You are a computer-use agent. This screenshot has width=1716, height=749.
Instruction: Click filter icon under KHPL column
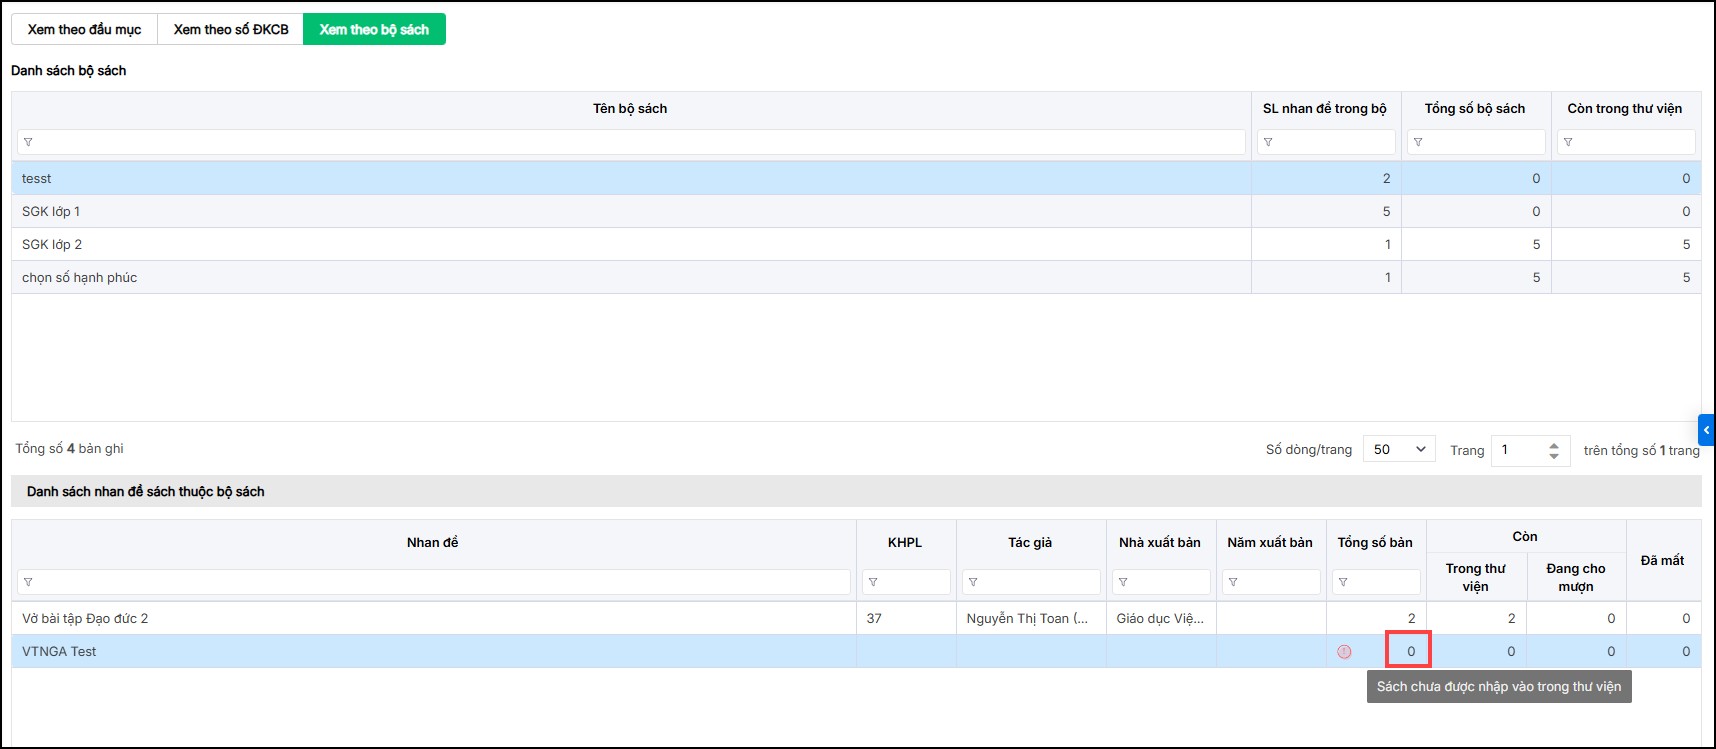873,582
